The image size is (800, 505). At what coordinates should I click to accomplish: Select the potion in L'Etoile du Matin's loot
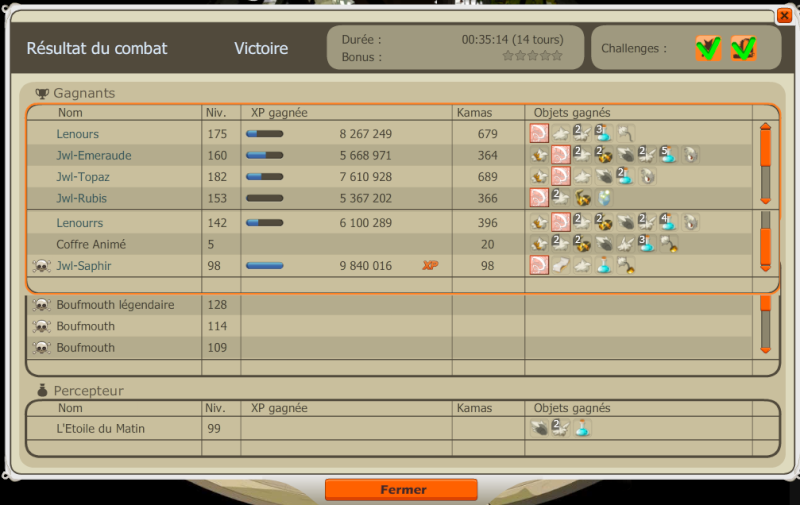582,428
